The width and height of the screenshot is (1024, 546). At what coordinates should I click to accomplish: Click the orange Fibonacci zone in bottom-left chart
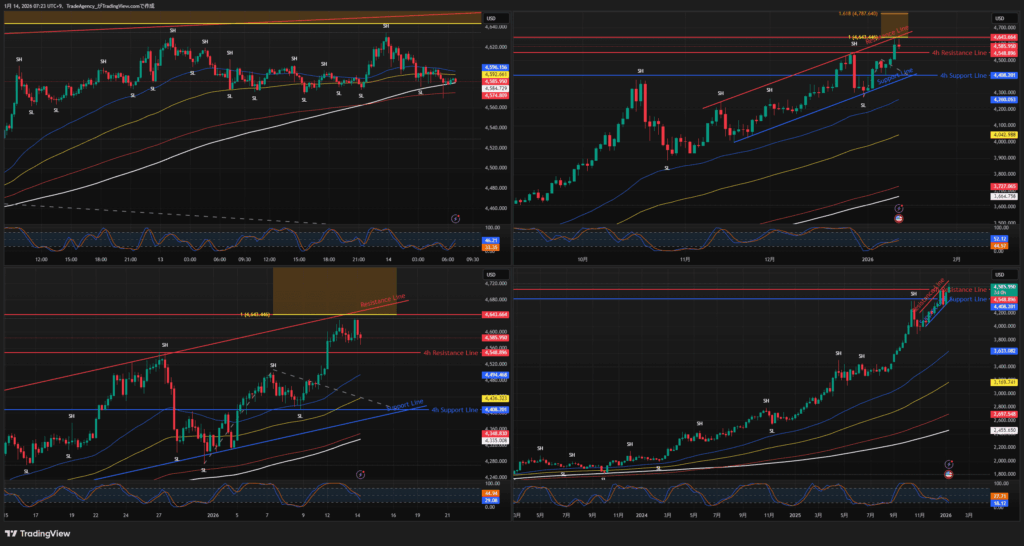tap(333, 290)
